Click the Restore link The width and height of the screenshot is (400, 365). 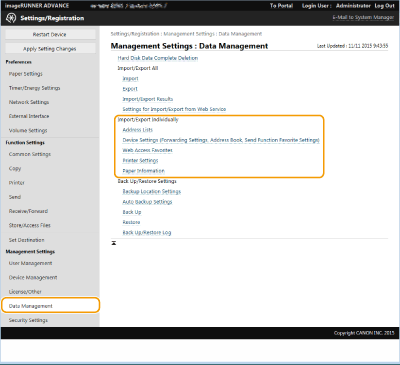click(131, 222)
